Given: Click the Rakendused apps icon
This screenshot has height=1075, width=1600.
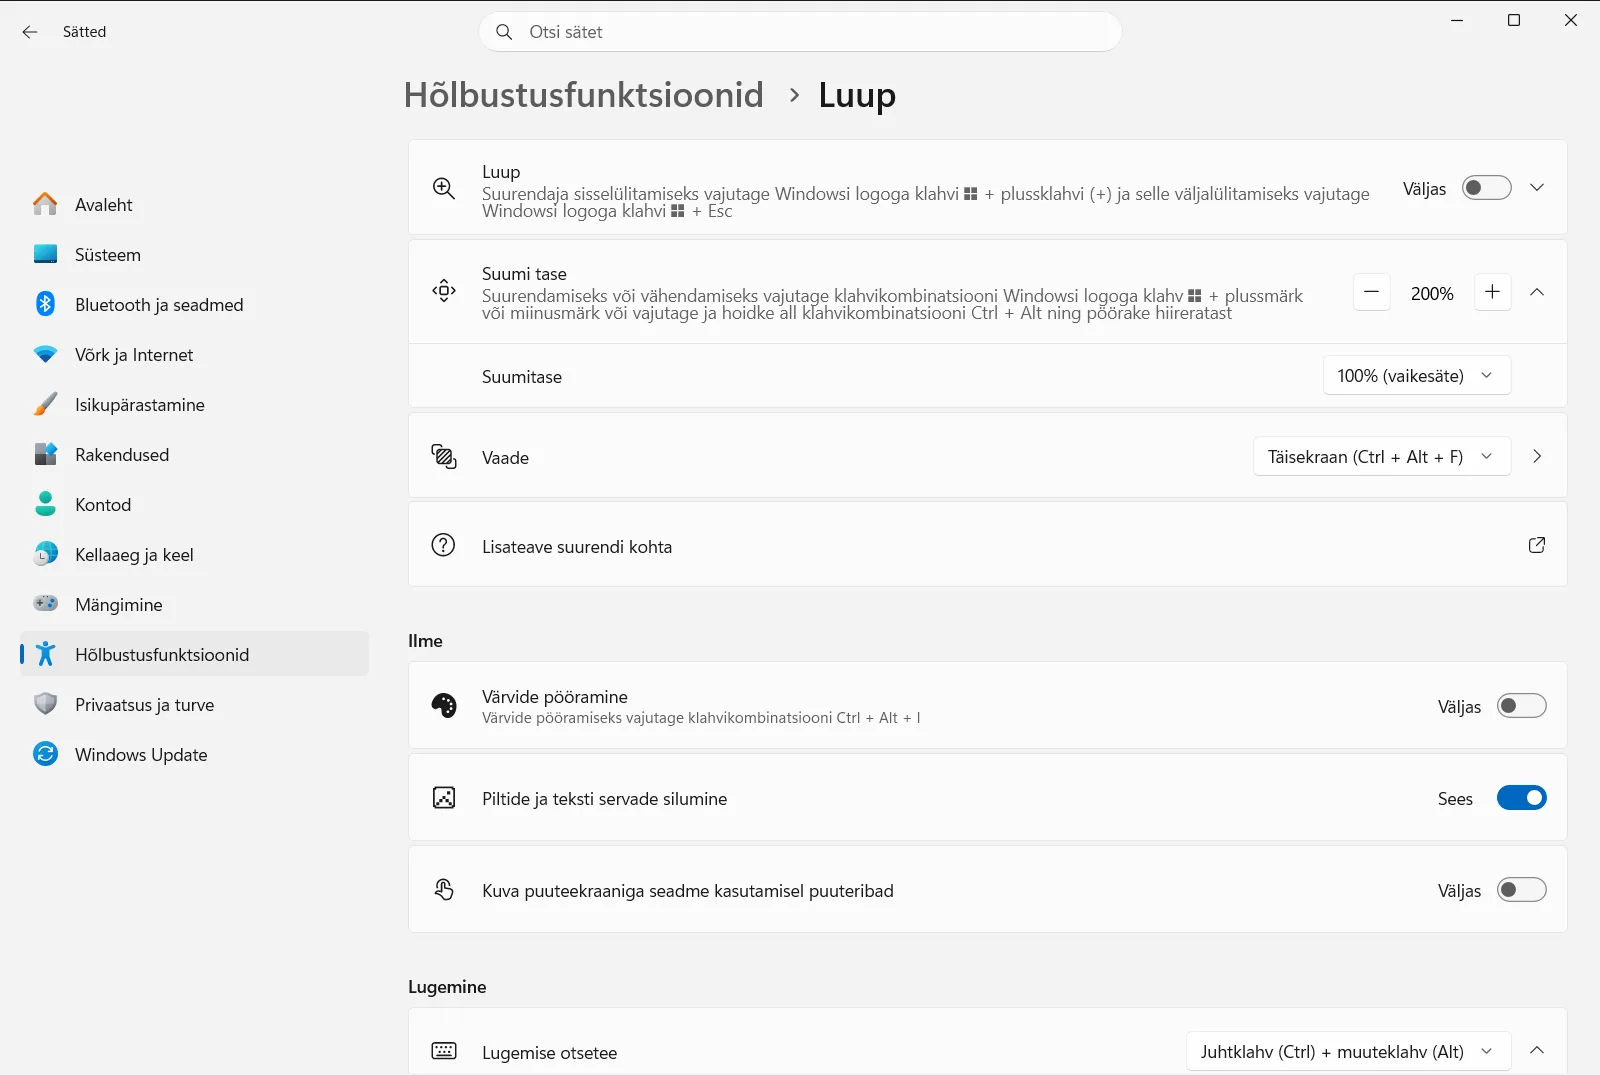Looking at the screenshot, I should pyautogui.click(x=45, y=454).
